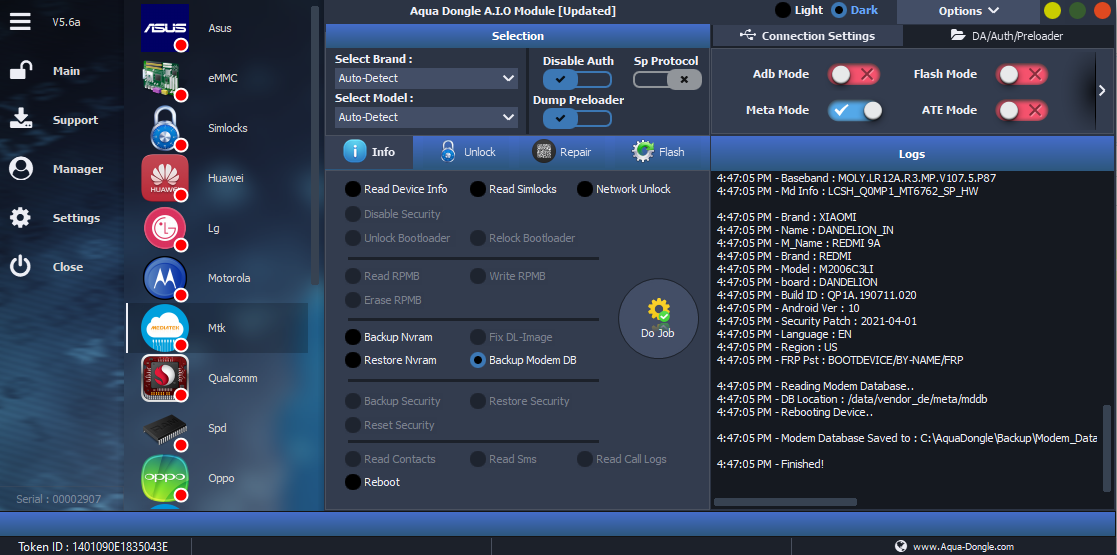Viewport: 1117px width, 555px height.
Task: Click the folder icon in DA/Auth/Preloader
Action: pos(958,35)
